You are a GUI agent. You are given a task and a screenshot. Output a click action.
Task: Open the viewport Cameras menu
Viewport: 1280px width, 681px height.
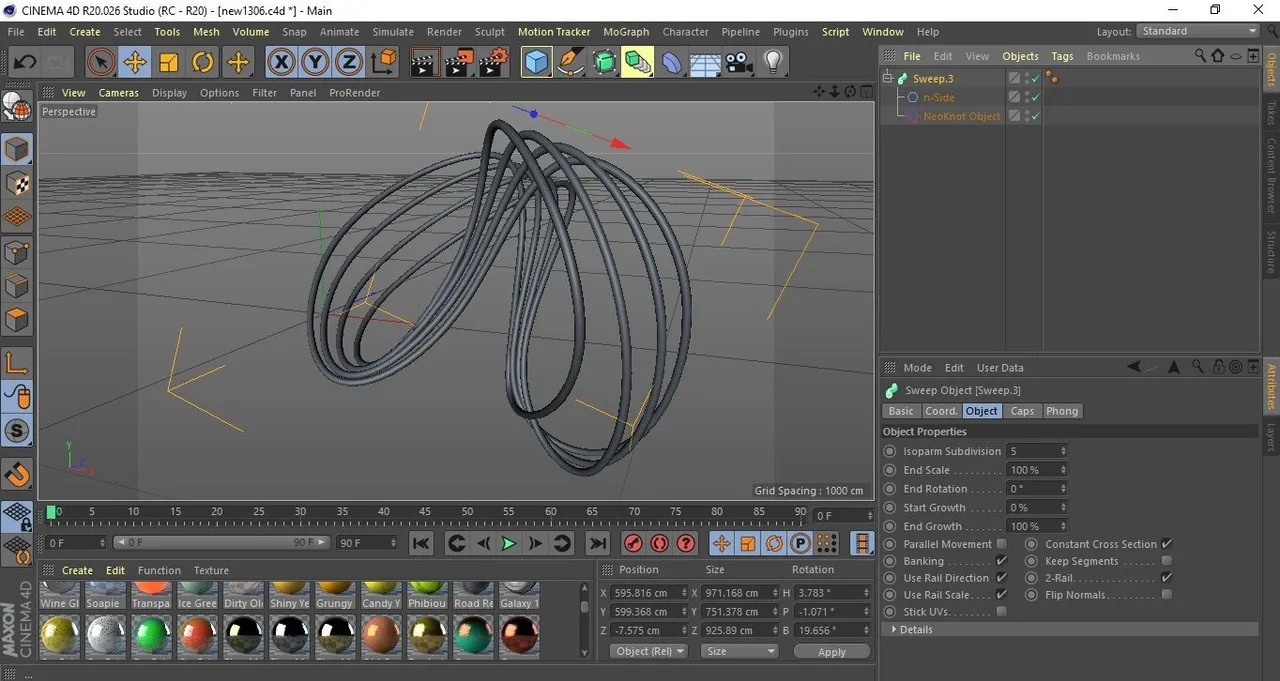click(118, 93)
